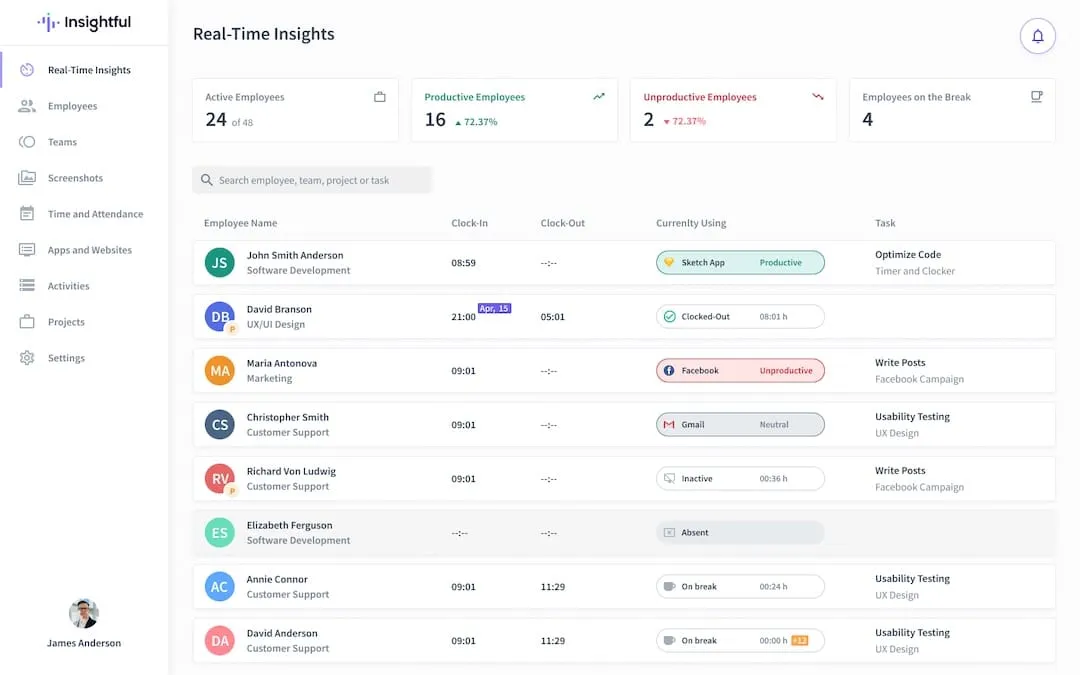Click the On break chip for Annie Connor
Viewport: 1080px width, 675px height.
pyautogui.click(x=740, y=586)
